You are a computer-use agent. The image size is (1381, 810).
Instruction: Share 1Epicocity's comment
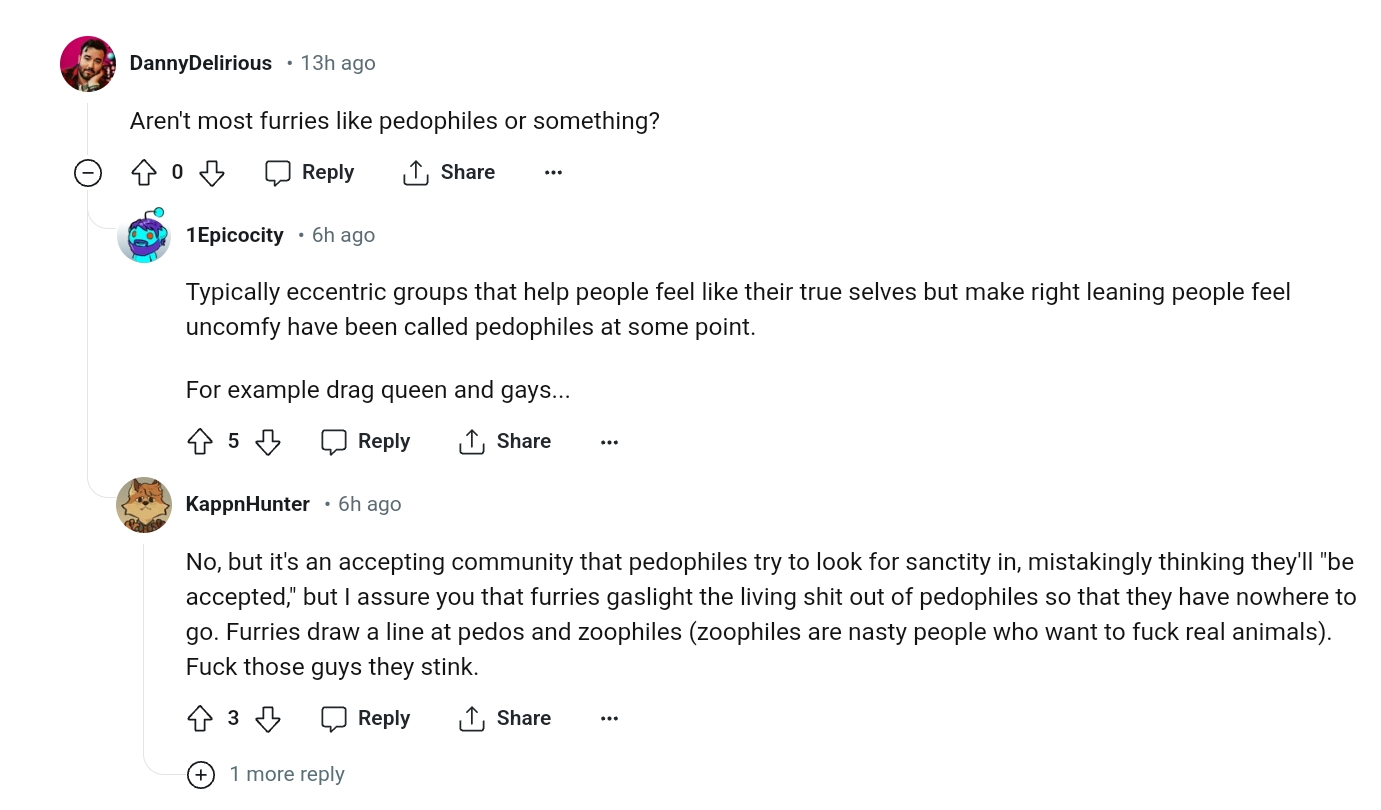[505, 442]
